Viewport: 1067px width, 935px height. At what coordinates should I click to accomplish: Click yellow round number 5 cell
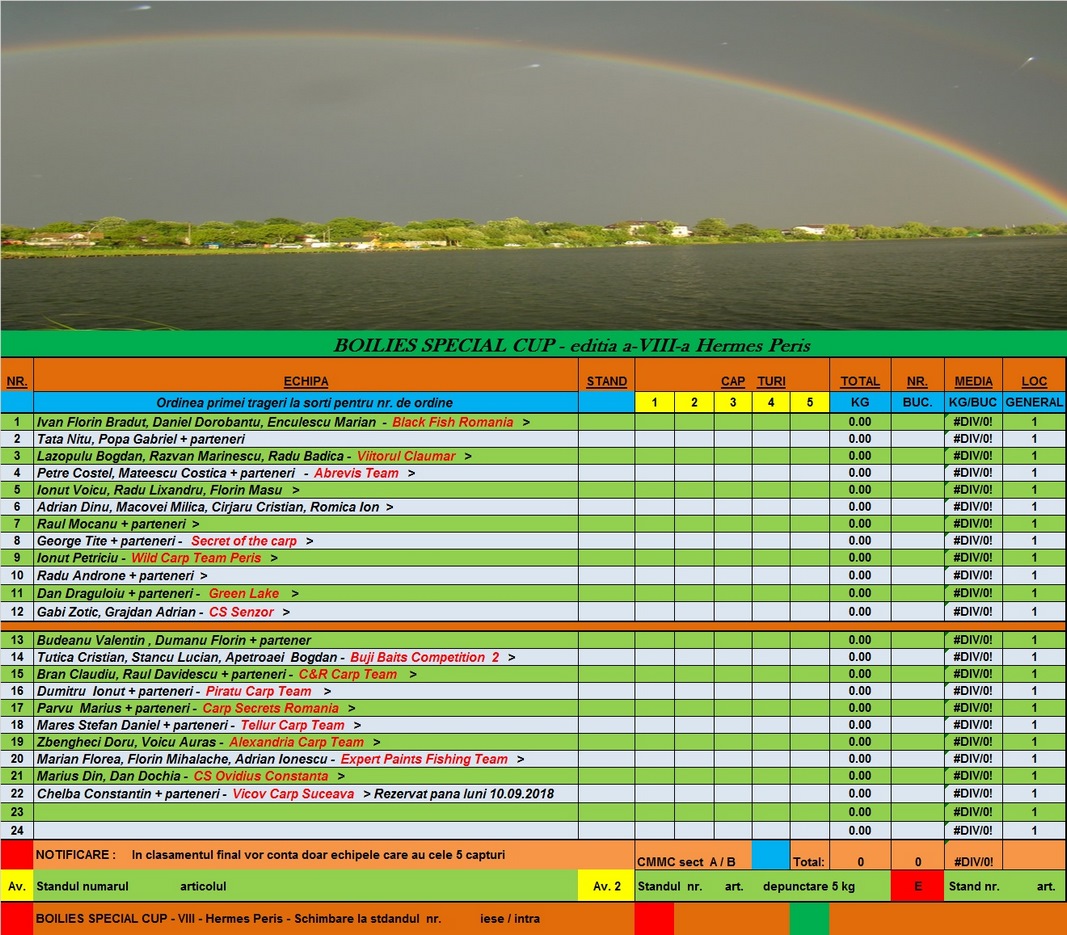coord(810,402)
